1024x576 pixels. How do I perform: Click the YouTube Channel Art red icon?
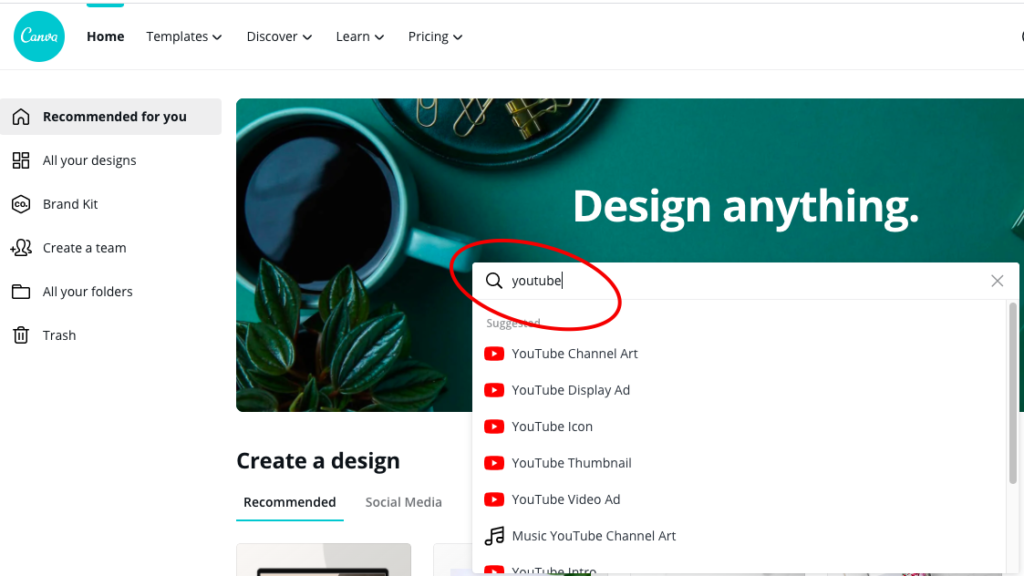494,354
